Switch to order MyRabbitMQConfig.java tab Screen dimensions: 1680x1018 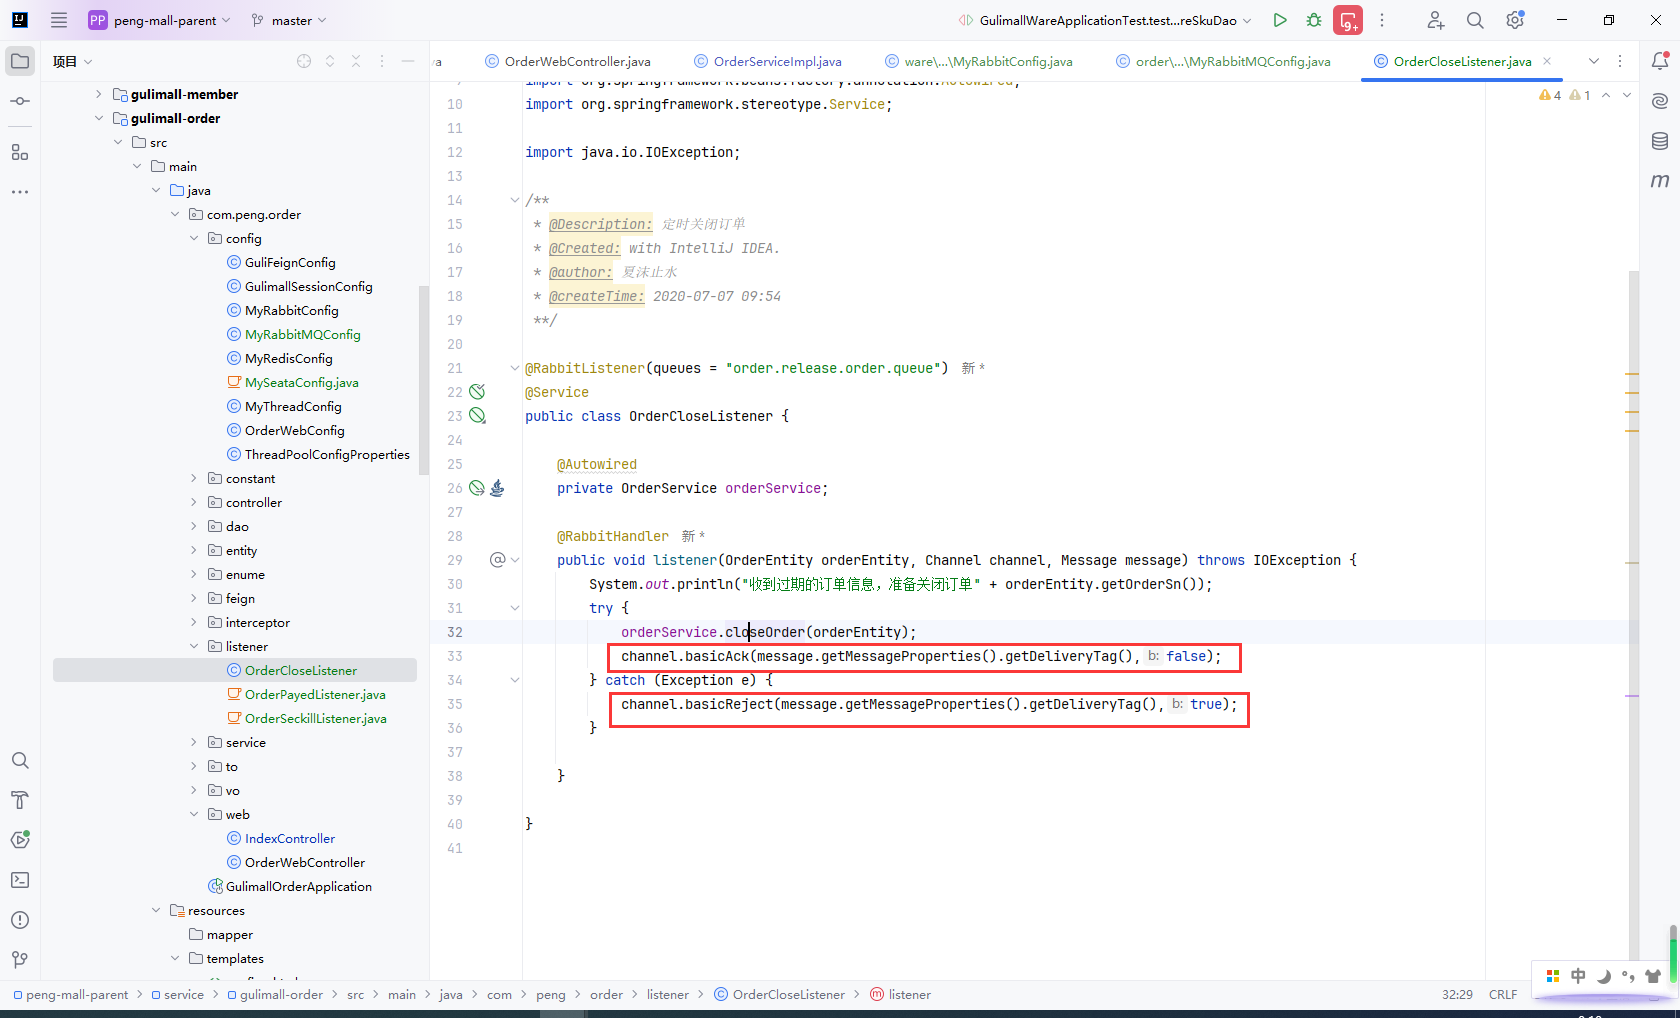tap(1223, 61)
